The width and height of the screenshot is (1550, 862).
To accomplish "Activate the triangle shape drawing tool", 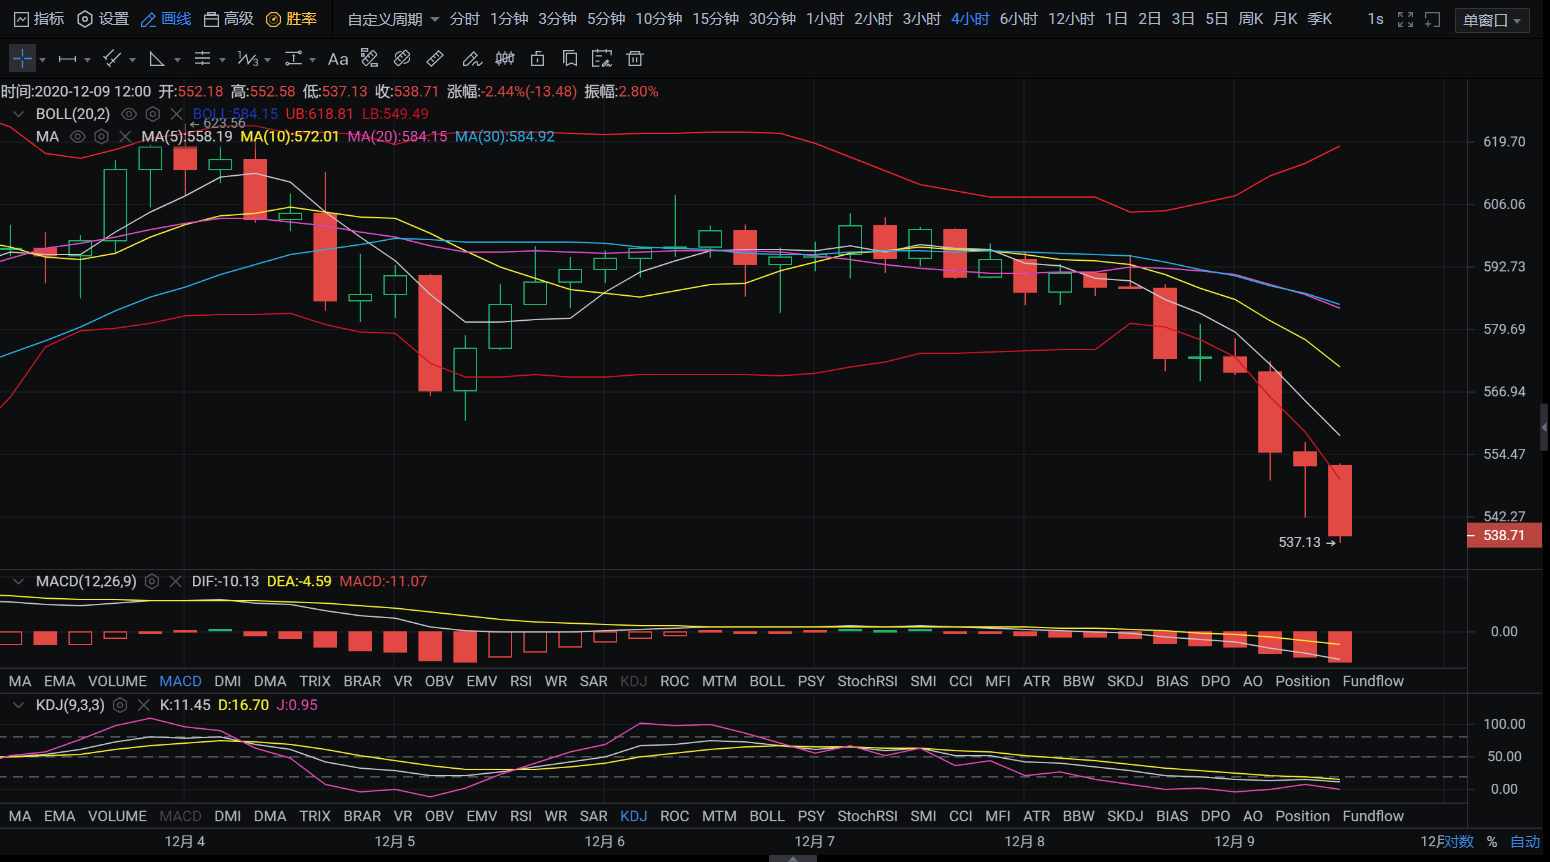I will pos(157,59).
